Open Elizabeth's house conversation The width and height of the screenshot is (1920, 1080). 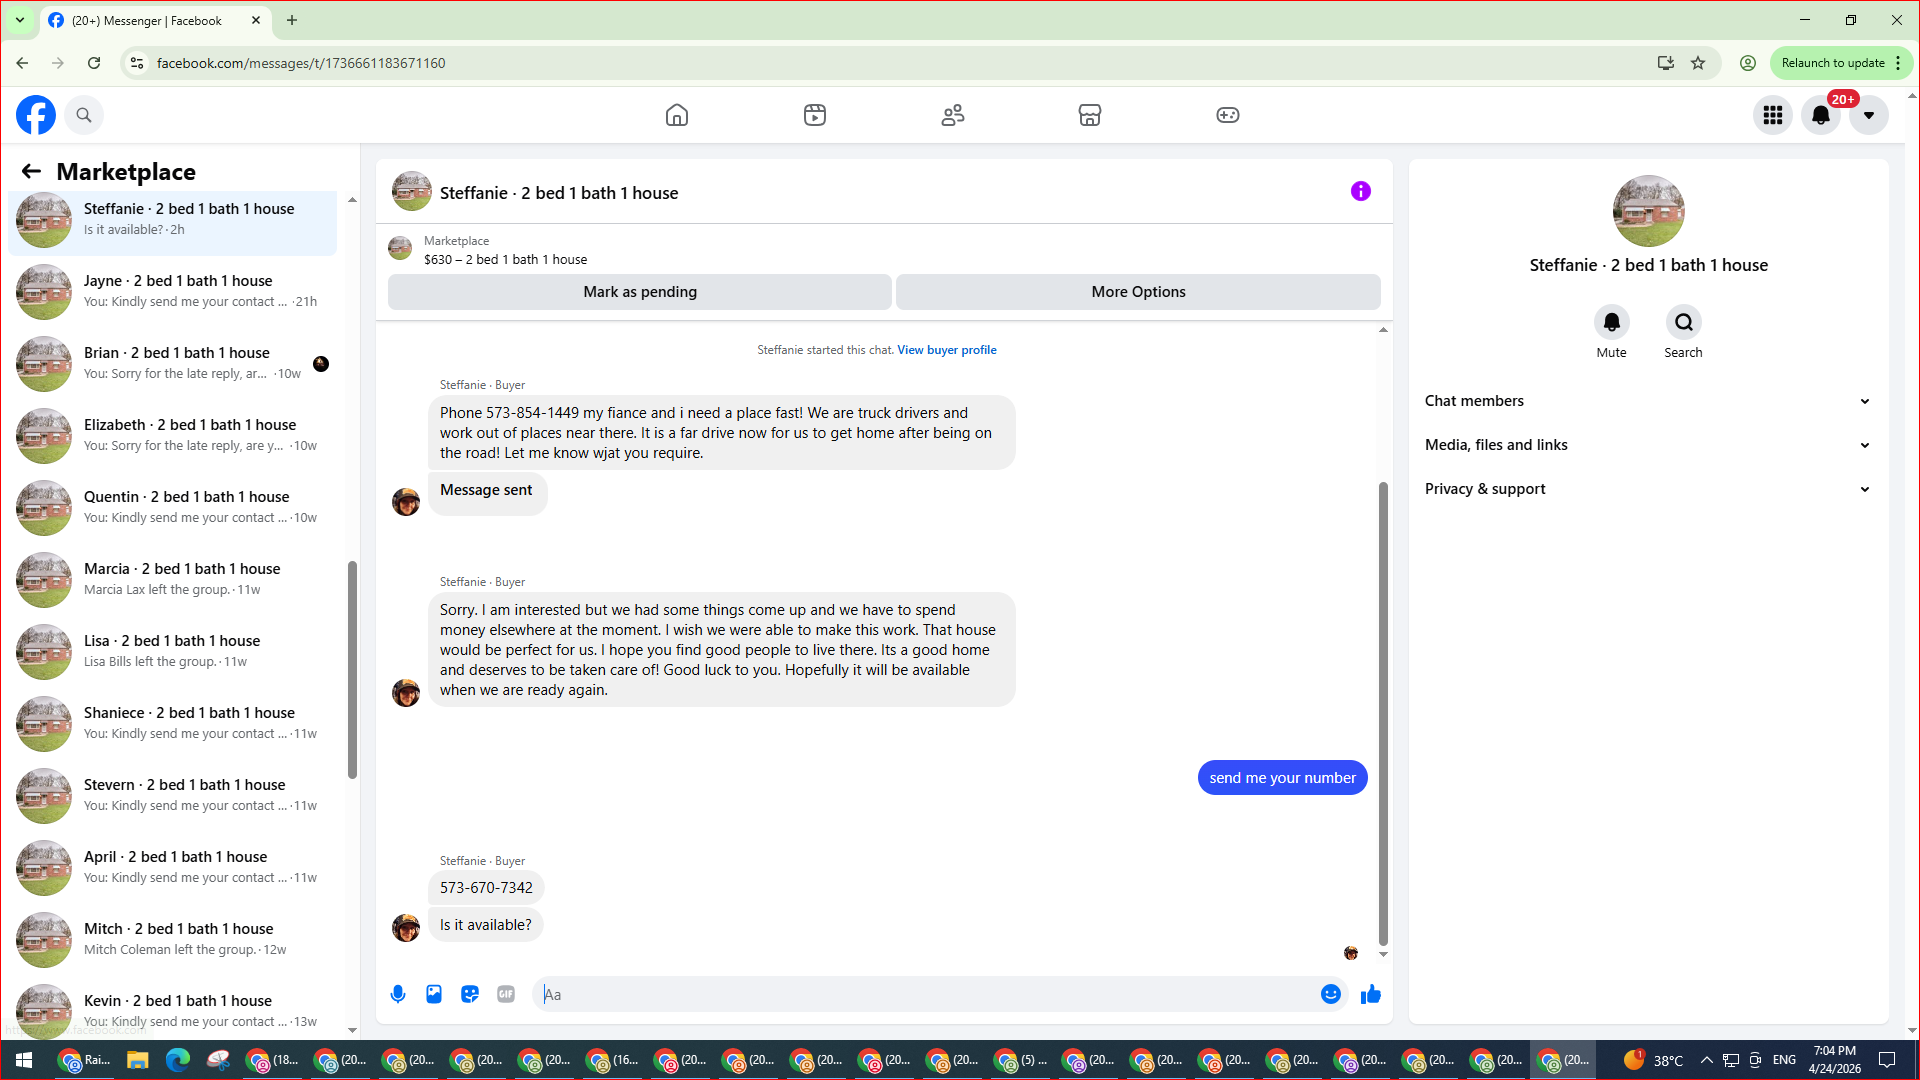point(173,435)
